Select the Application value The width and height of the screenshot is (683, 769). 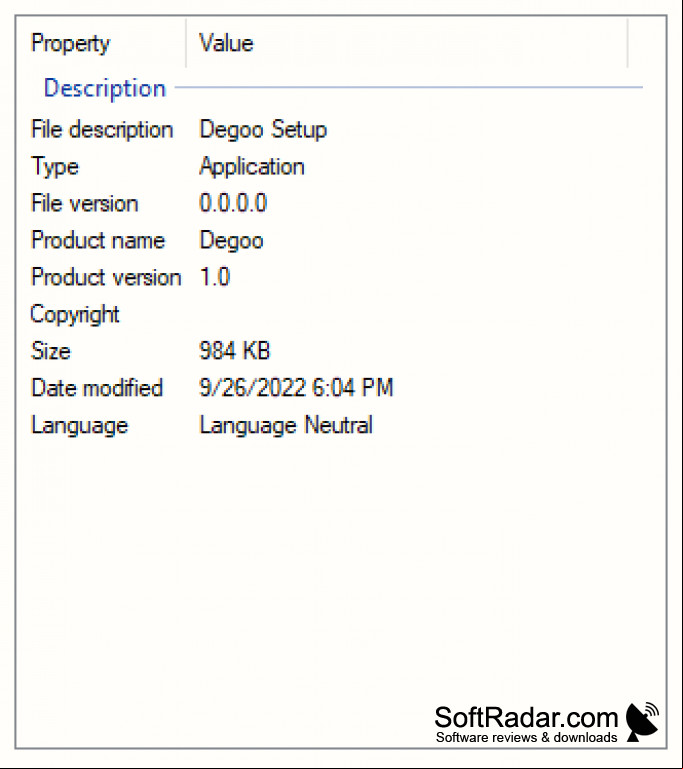tap(252, 167)
